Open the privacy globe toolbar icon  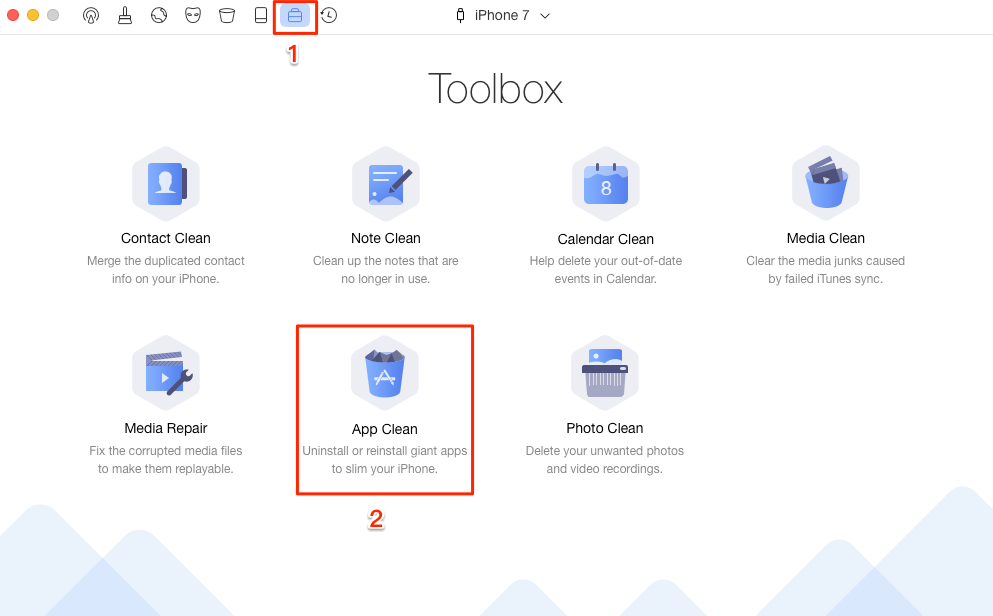[x=159, y=15]
